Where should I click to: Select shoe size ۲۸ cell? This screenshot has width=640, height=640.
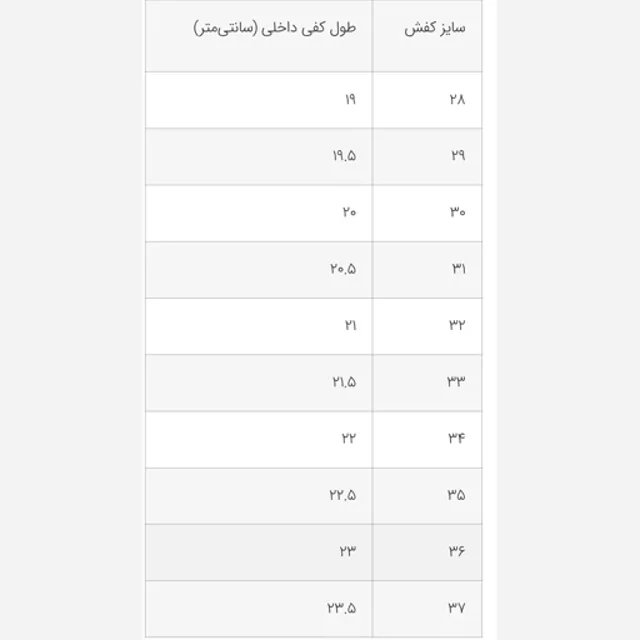(427, 100)
